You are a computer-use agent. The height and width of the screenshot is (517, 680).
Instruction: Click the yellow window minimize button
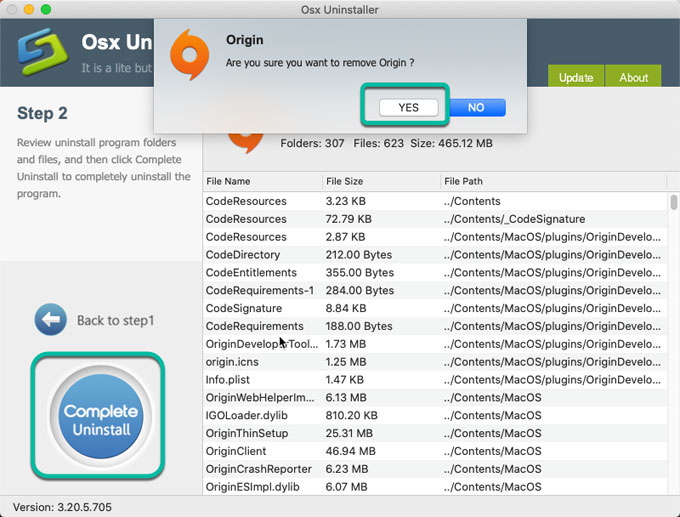[29, 10]
